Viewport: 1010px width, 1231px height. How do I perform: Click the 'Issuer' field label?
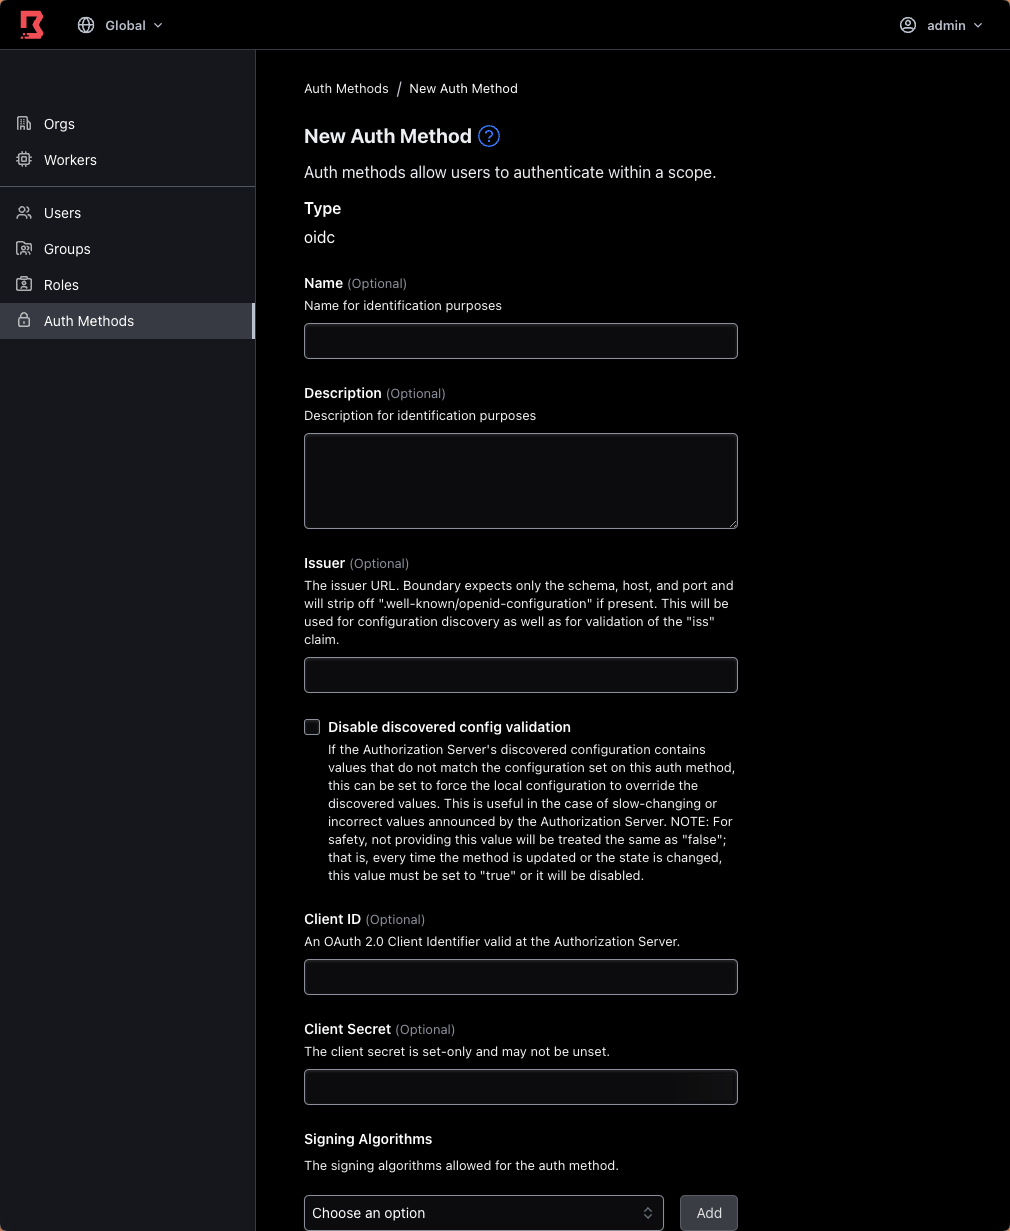click(x=325, y=563)
